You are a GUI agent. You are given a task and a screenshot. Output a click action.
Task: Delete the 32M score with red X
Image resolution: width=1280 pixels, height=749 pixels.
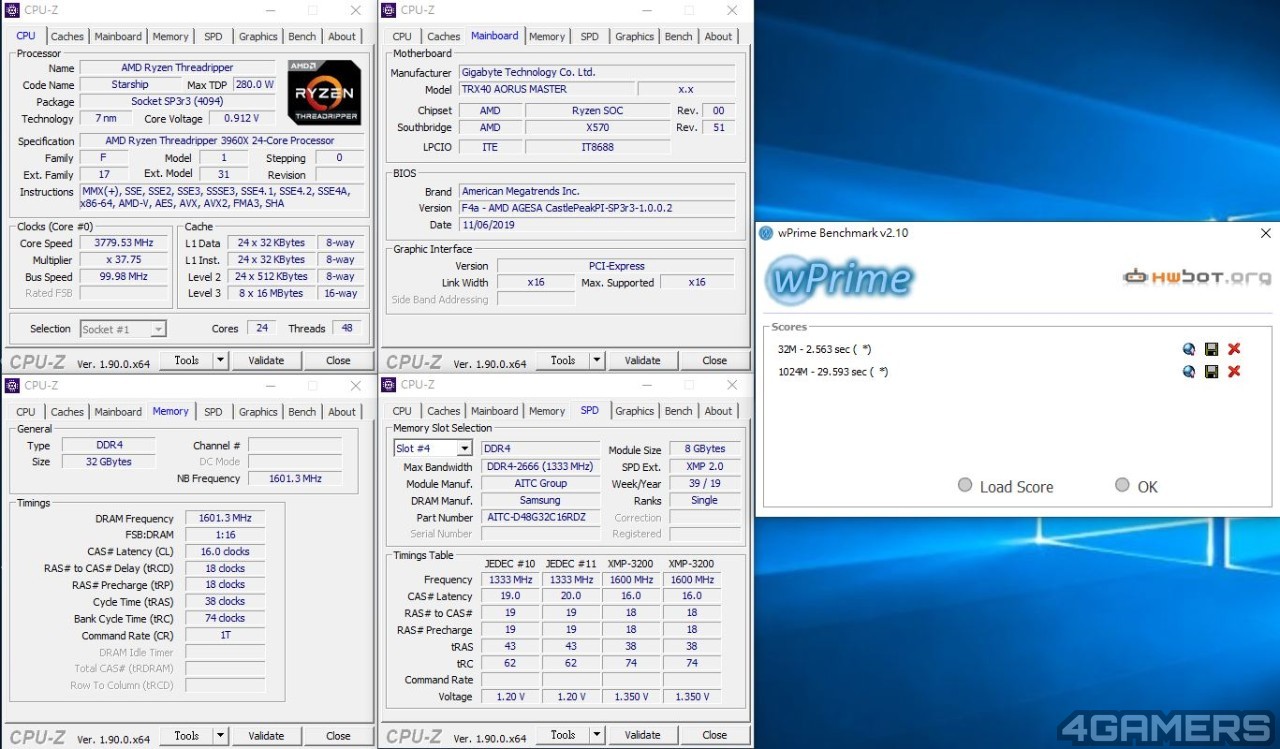(x=1234, y=349)
